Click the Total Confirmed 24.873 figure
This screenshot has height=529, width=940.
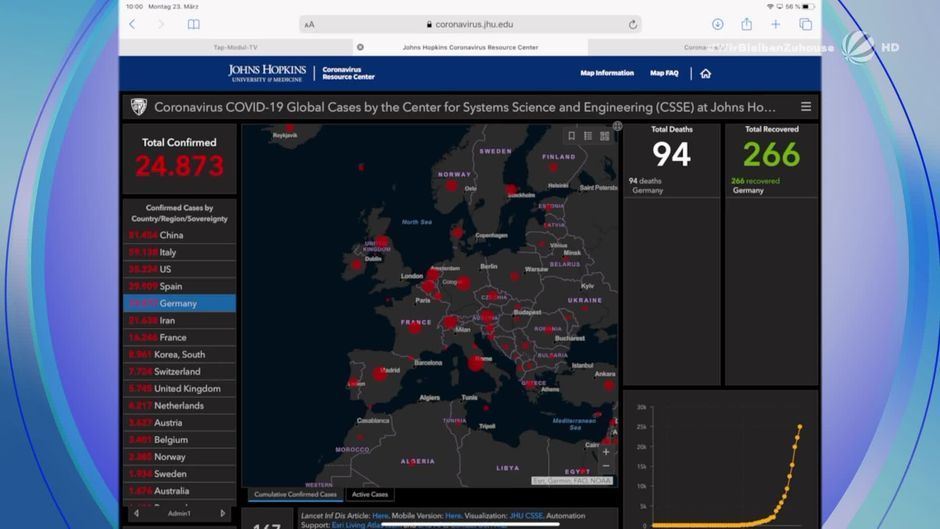coord(179,166)
